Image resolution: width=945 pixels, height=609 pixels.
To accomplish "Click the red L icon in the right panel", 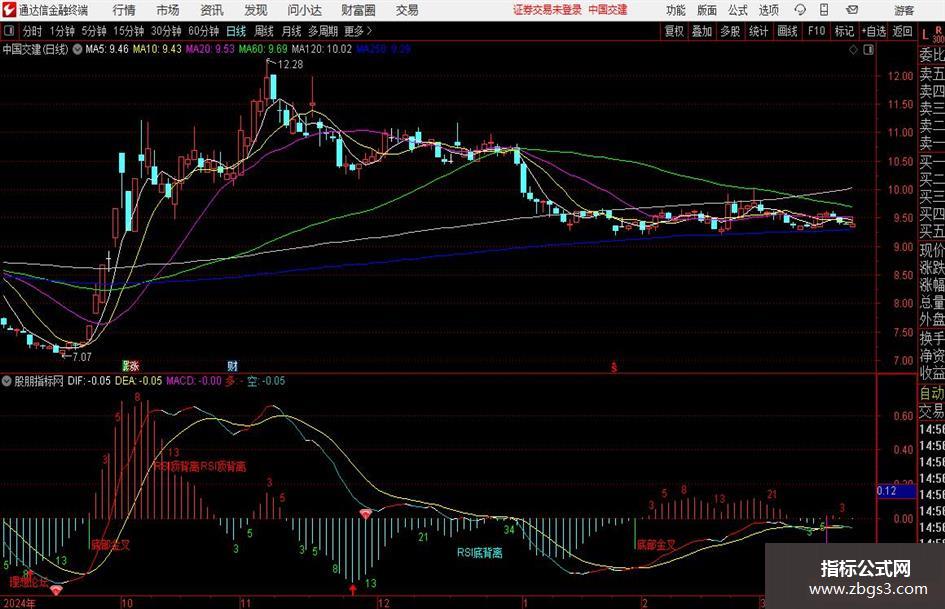I will (925, 36).
